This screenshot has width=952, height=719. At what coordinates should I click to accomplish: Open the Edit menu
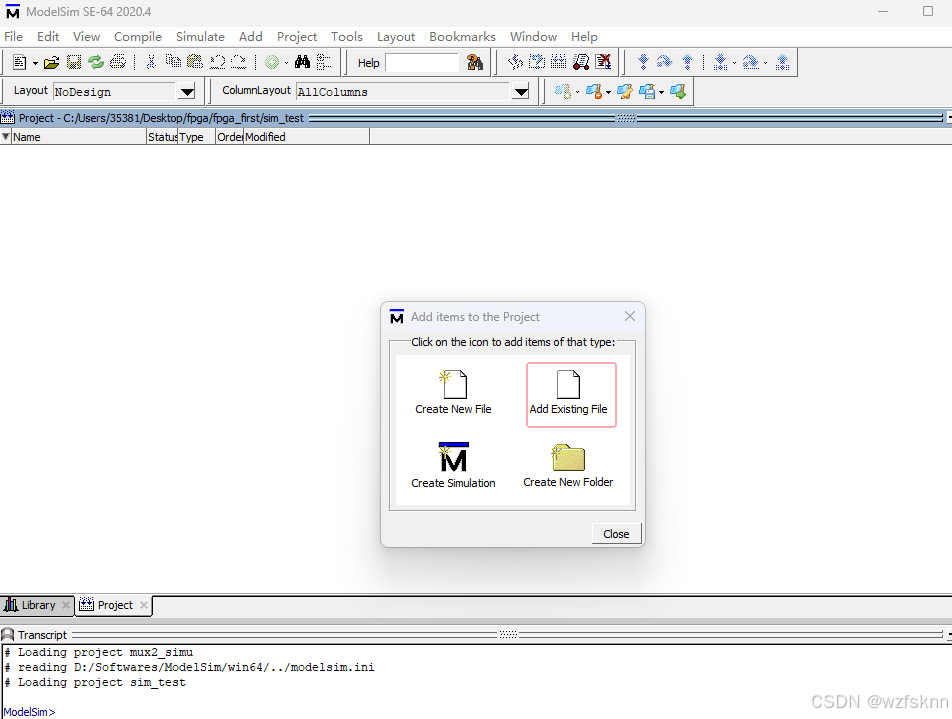48,36
